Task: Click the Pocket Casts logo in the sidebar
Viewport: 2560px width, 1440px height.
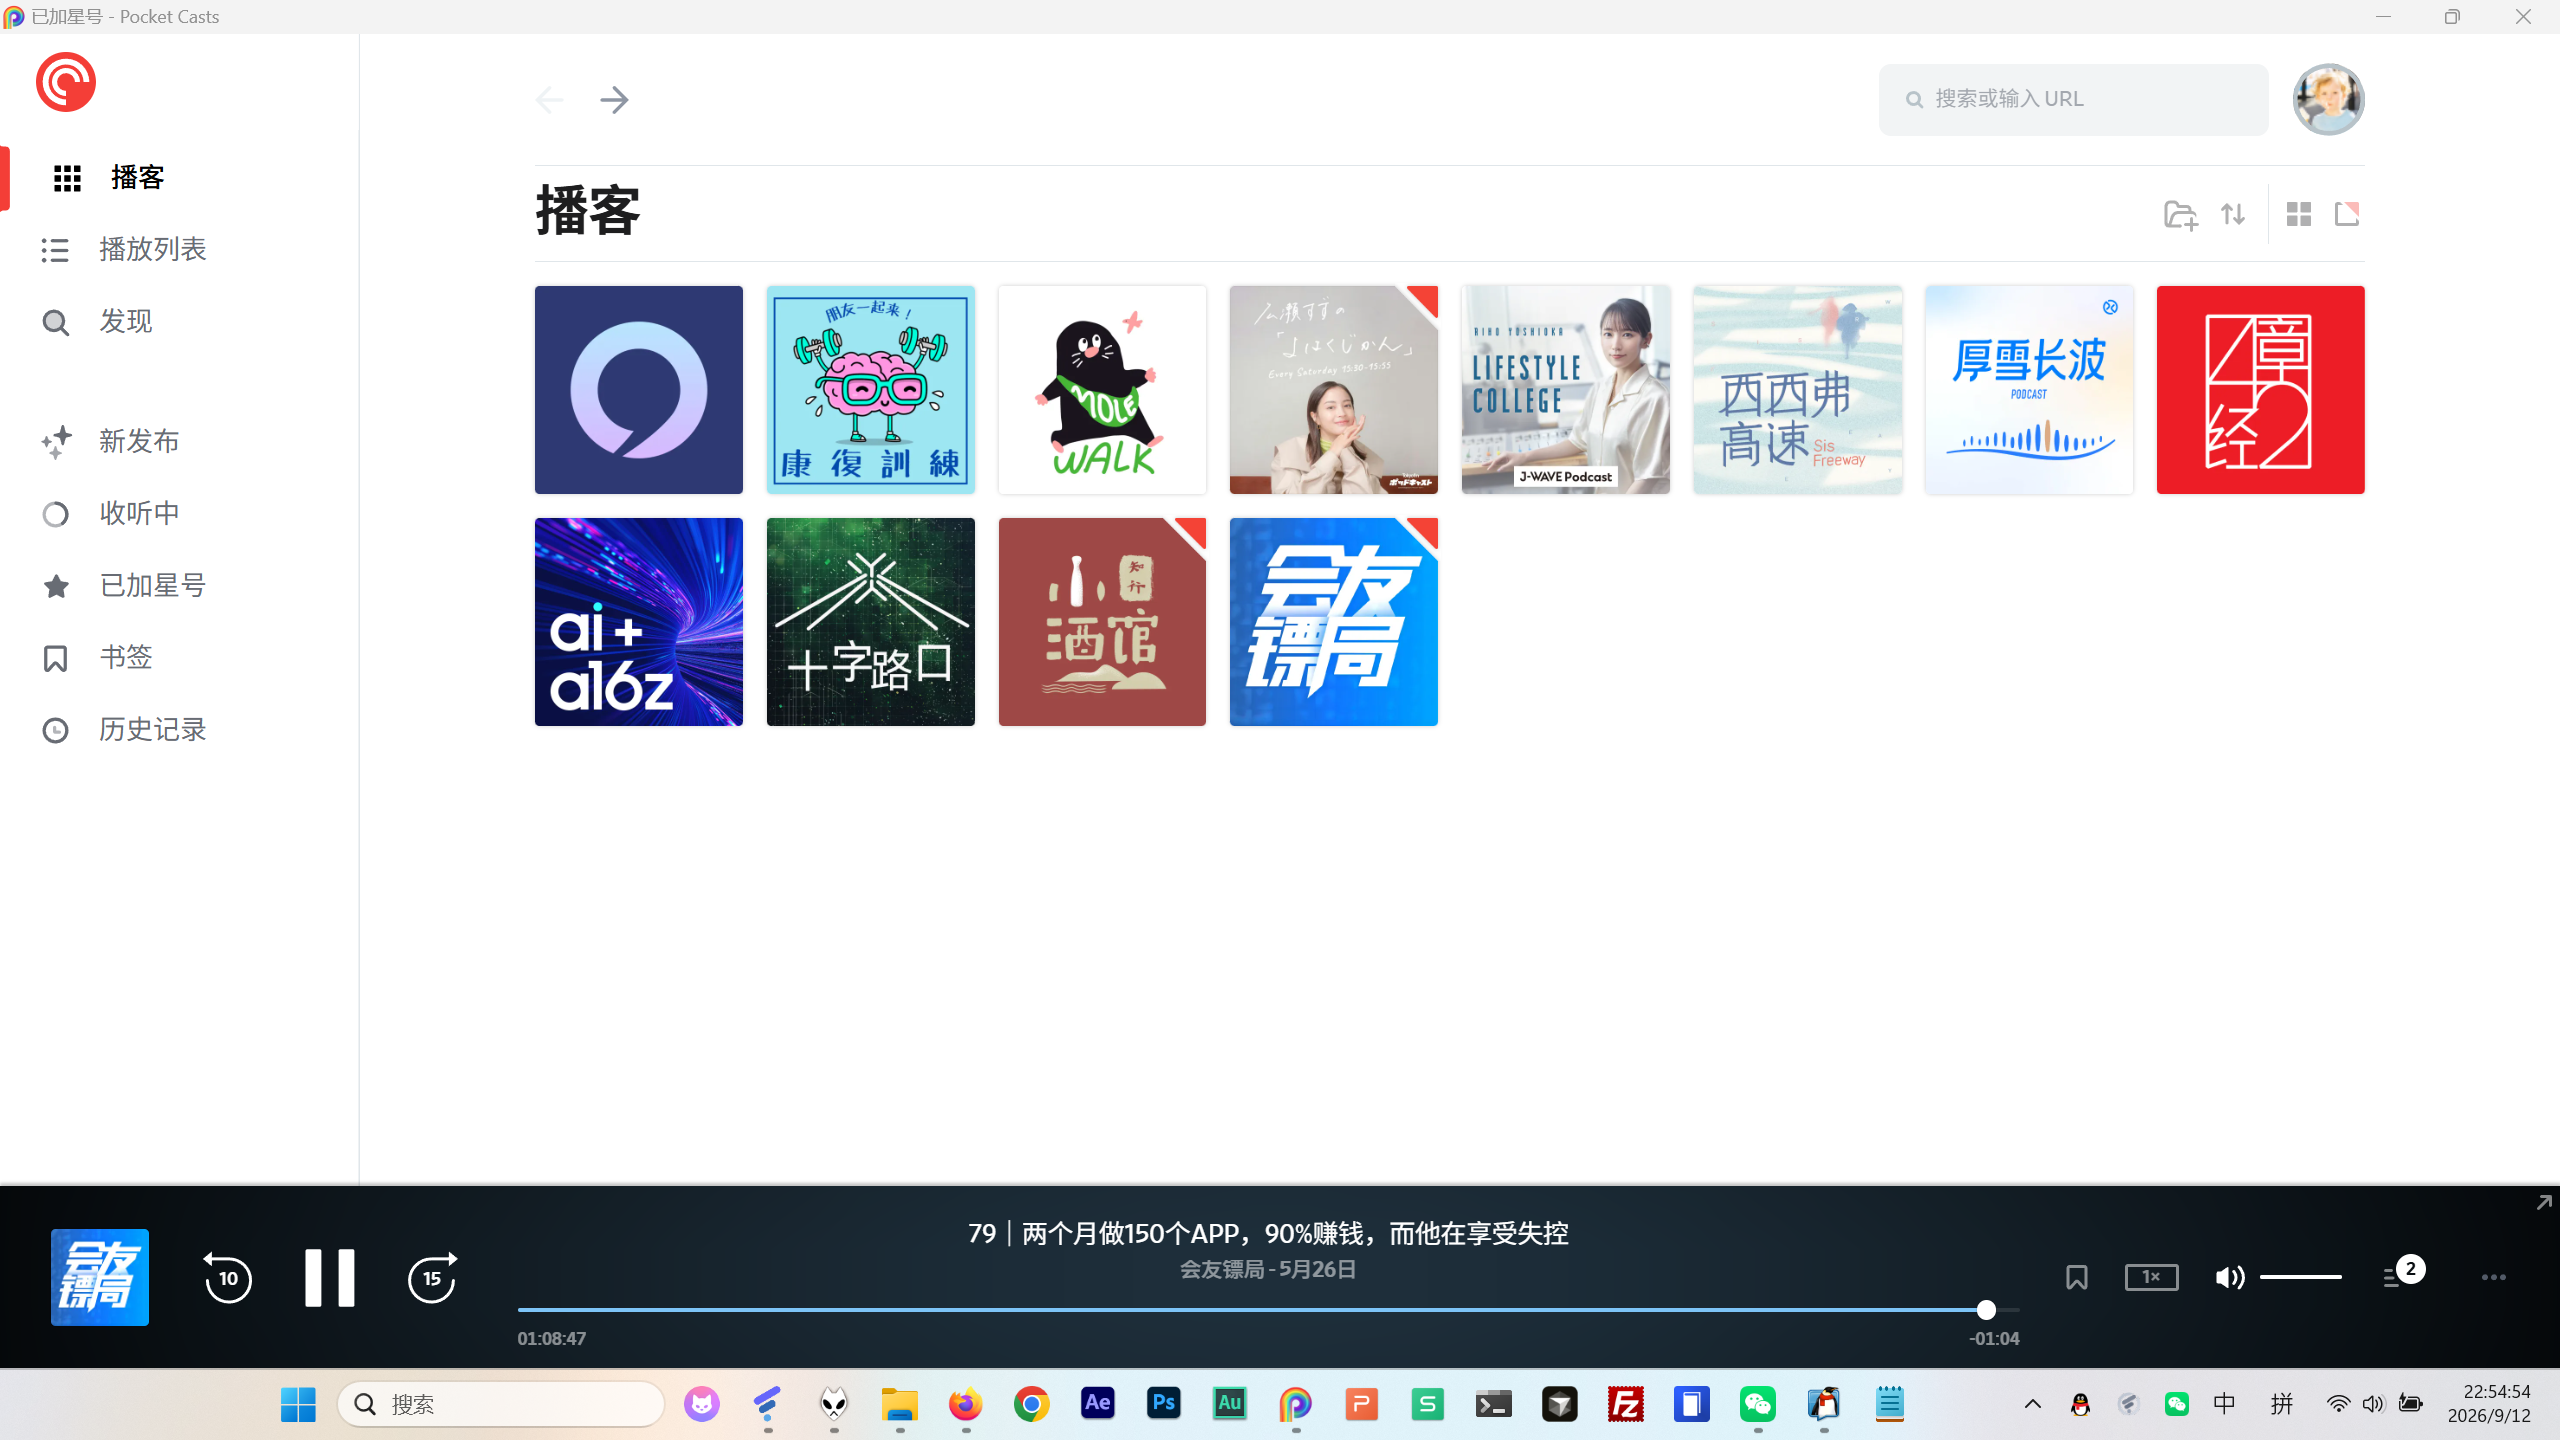Action: pyautogui.click(x=66, y=82)
